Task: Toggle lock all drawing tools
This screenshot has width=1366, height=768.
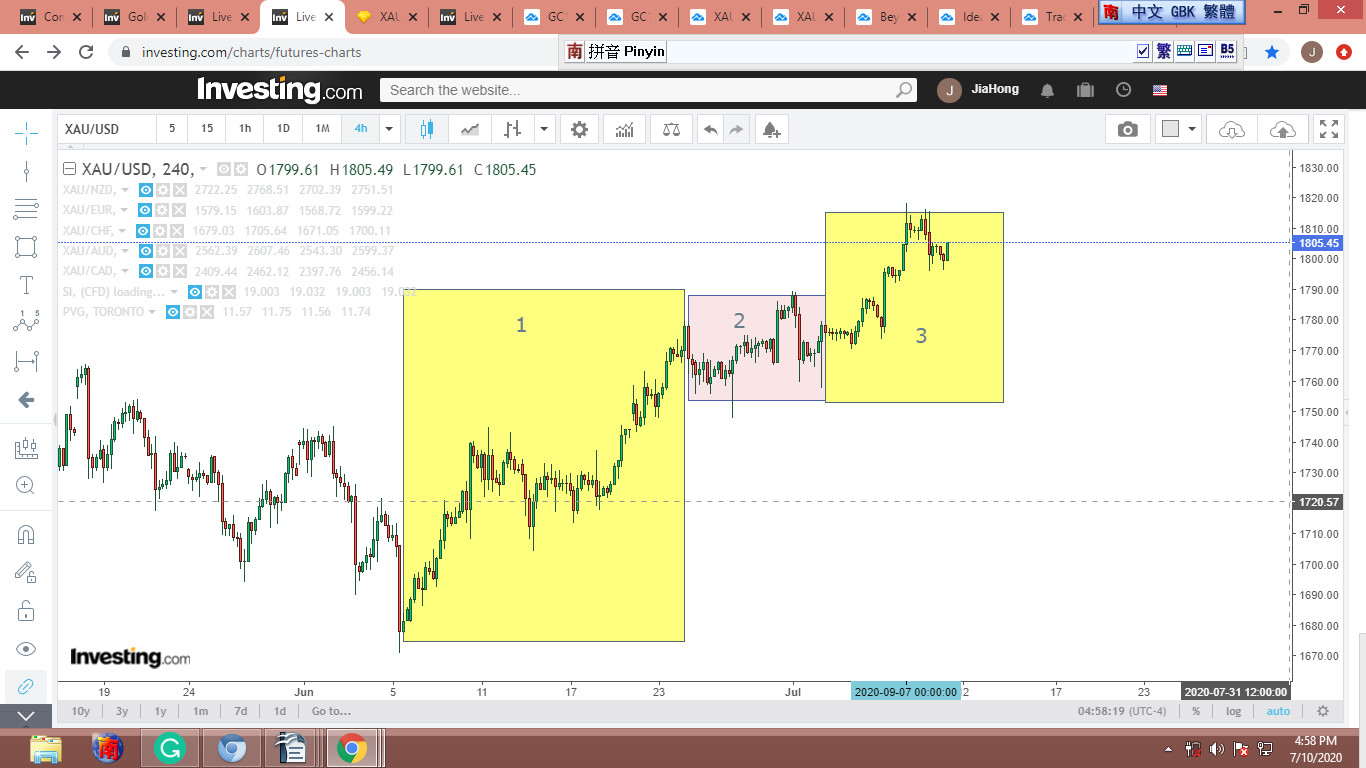Action: click(26, 610)
